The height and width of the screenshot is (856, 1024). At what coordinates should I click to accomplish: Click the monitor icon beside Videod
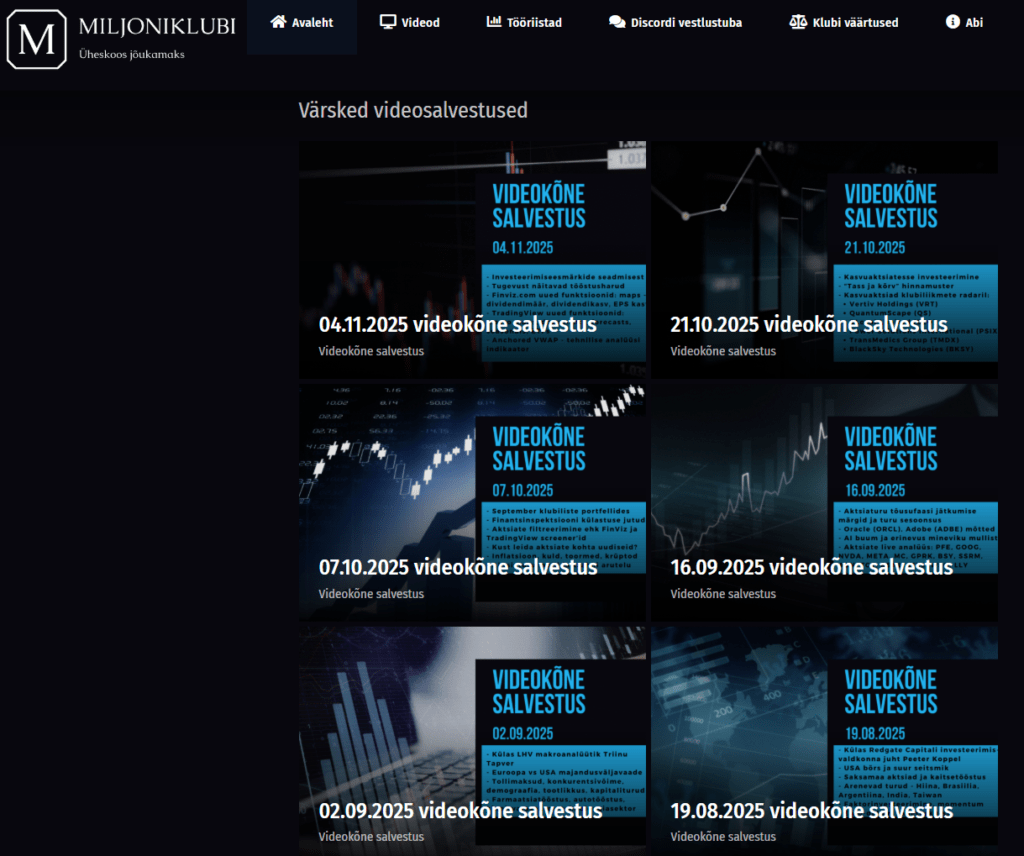click(388, 22)
